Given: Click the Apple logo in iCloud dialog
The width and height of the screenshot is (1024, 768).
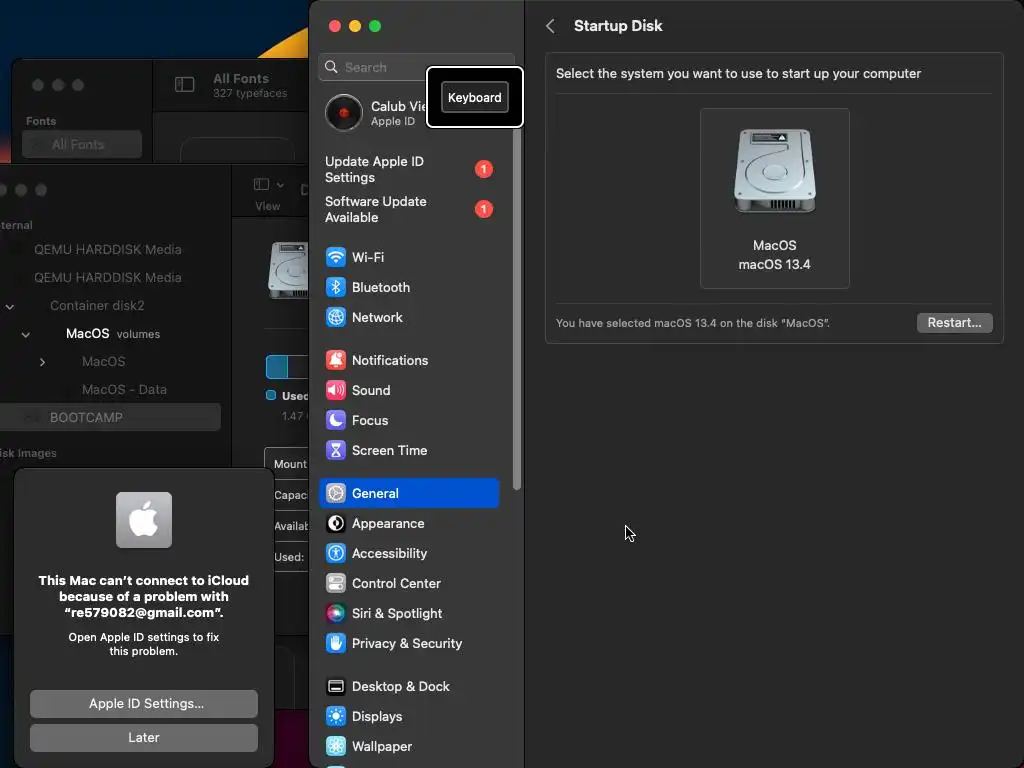Looking at the screenshot, I should [x=144, y=520].
